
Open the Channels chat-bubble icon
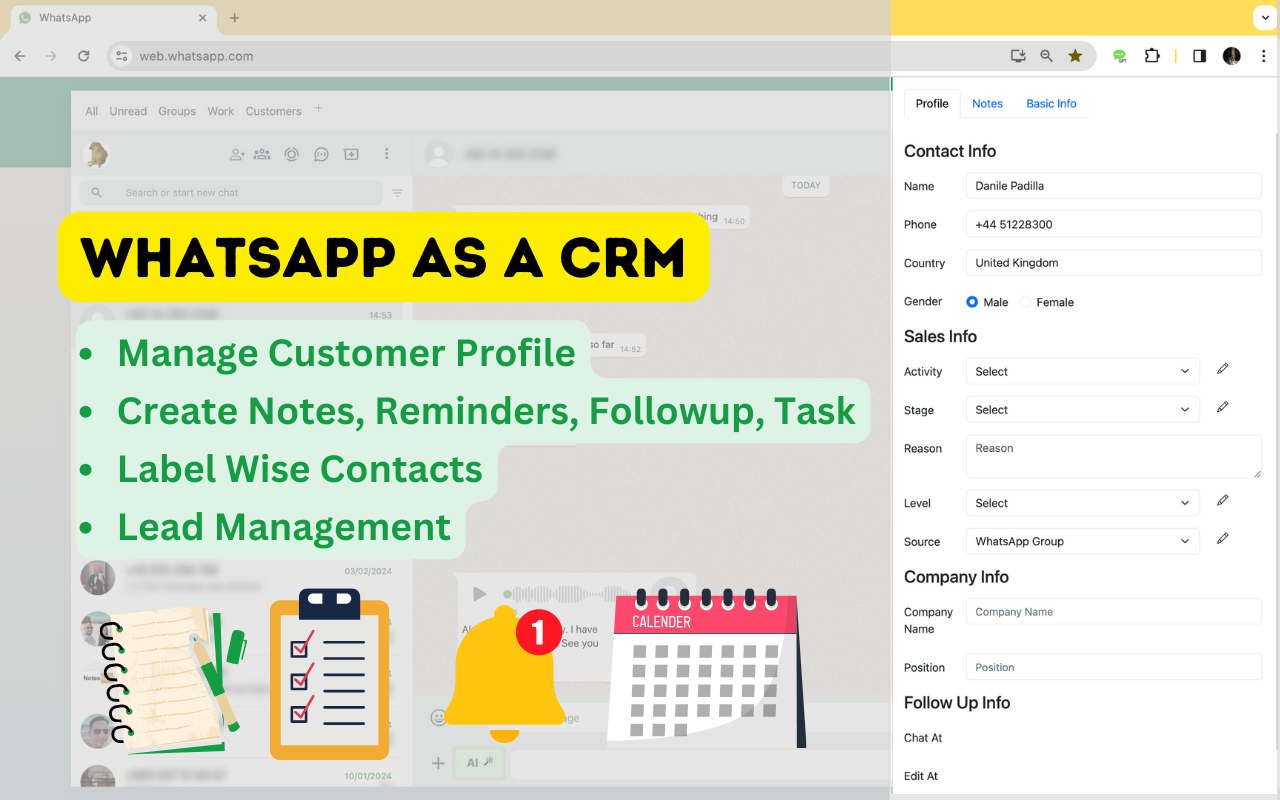(321, 154)
